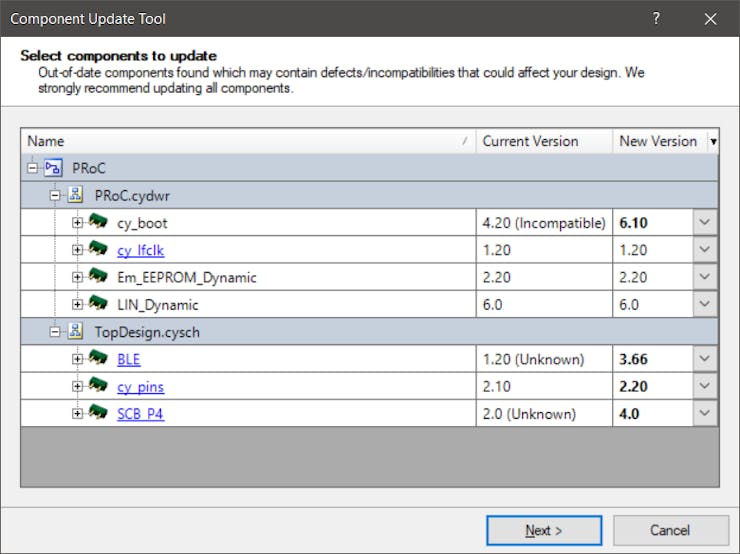
Task: Click the Em_EEPROM_Dynamic component chip icon
Action: [98, 277]
